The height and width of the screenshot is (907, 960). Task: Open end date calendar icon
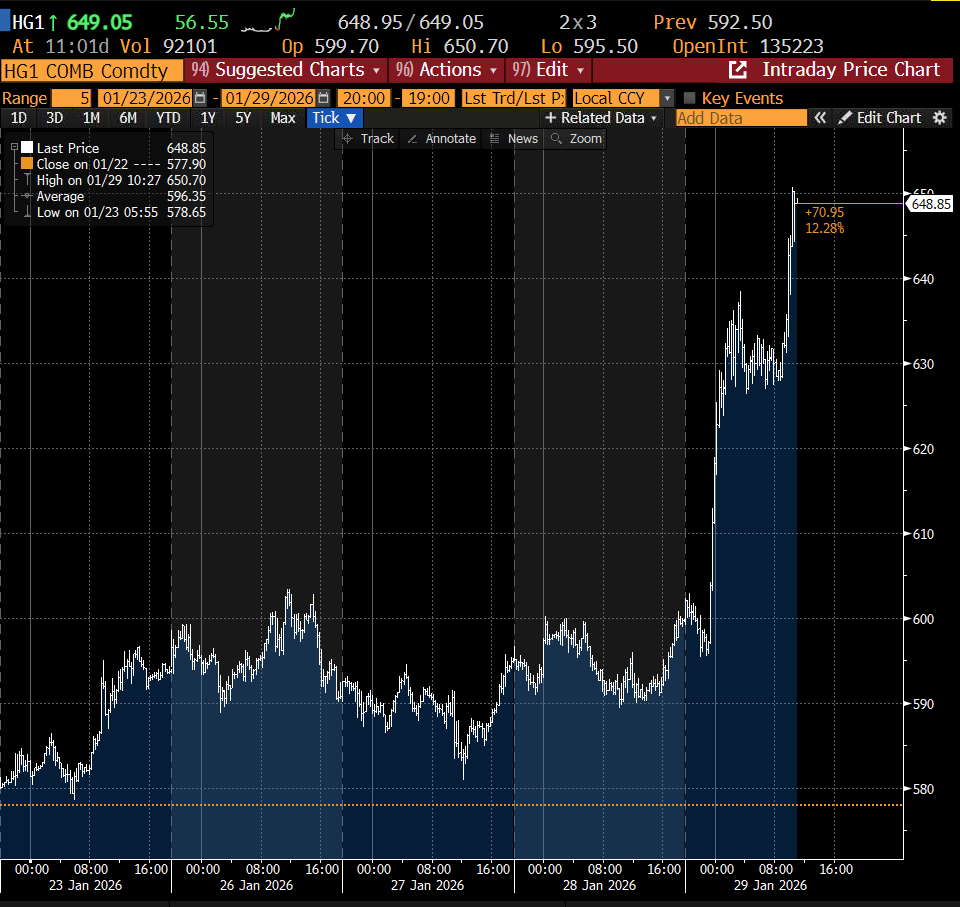coord(323,98)
